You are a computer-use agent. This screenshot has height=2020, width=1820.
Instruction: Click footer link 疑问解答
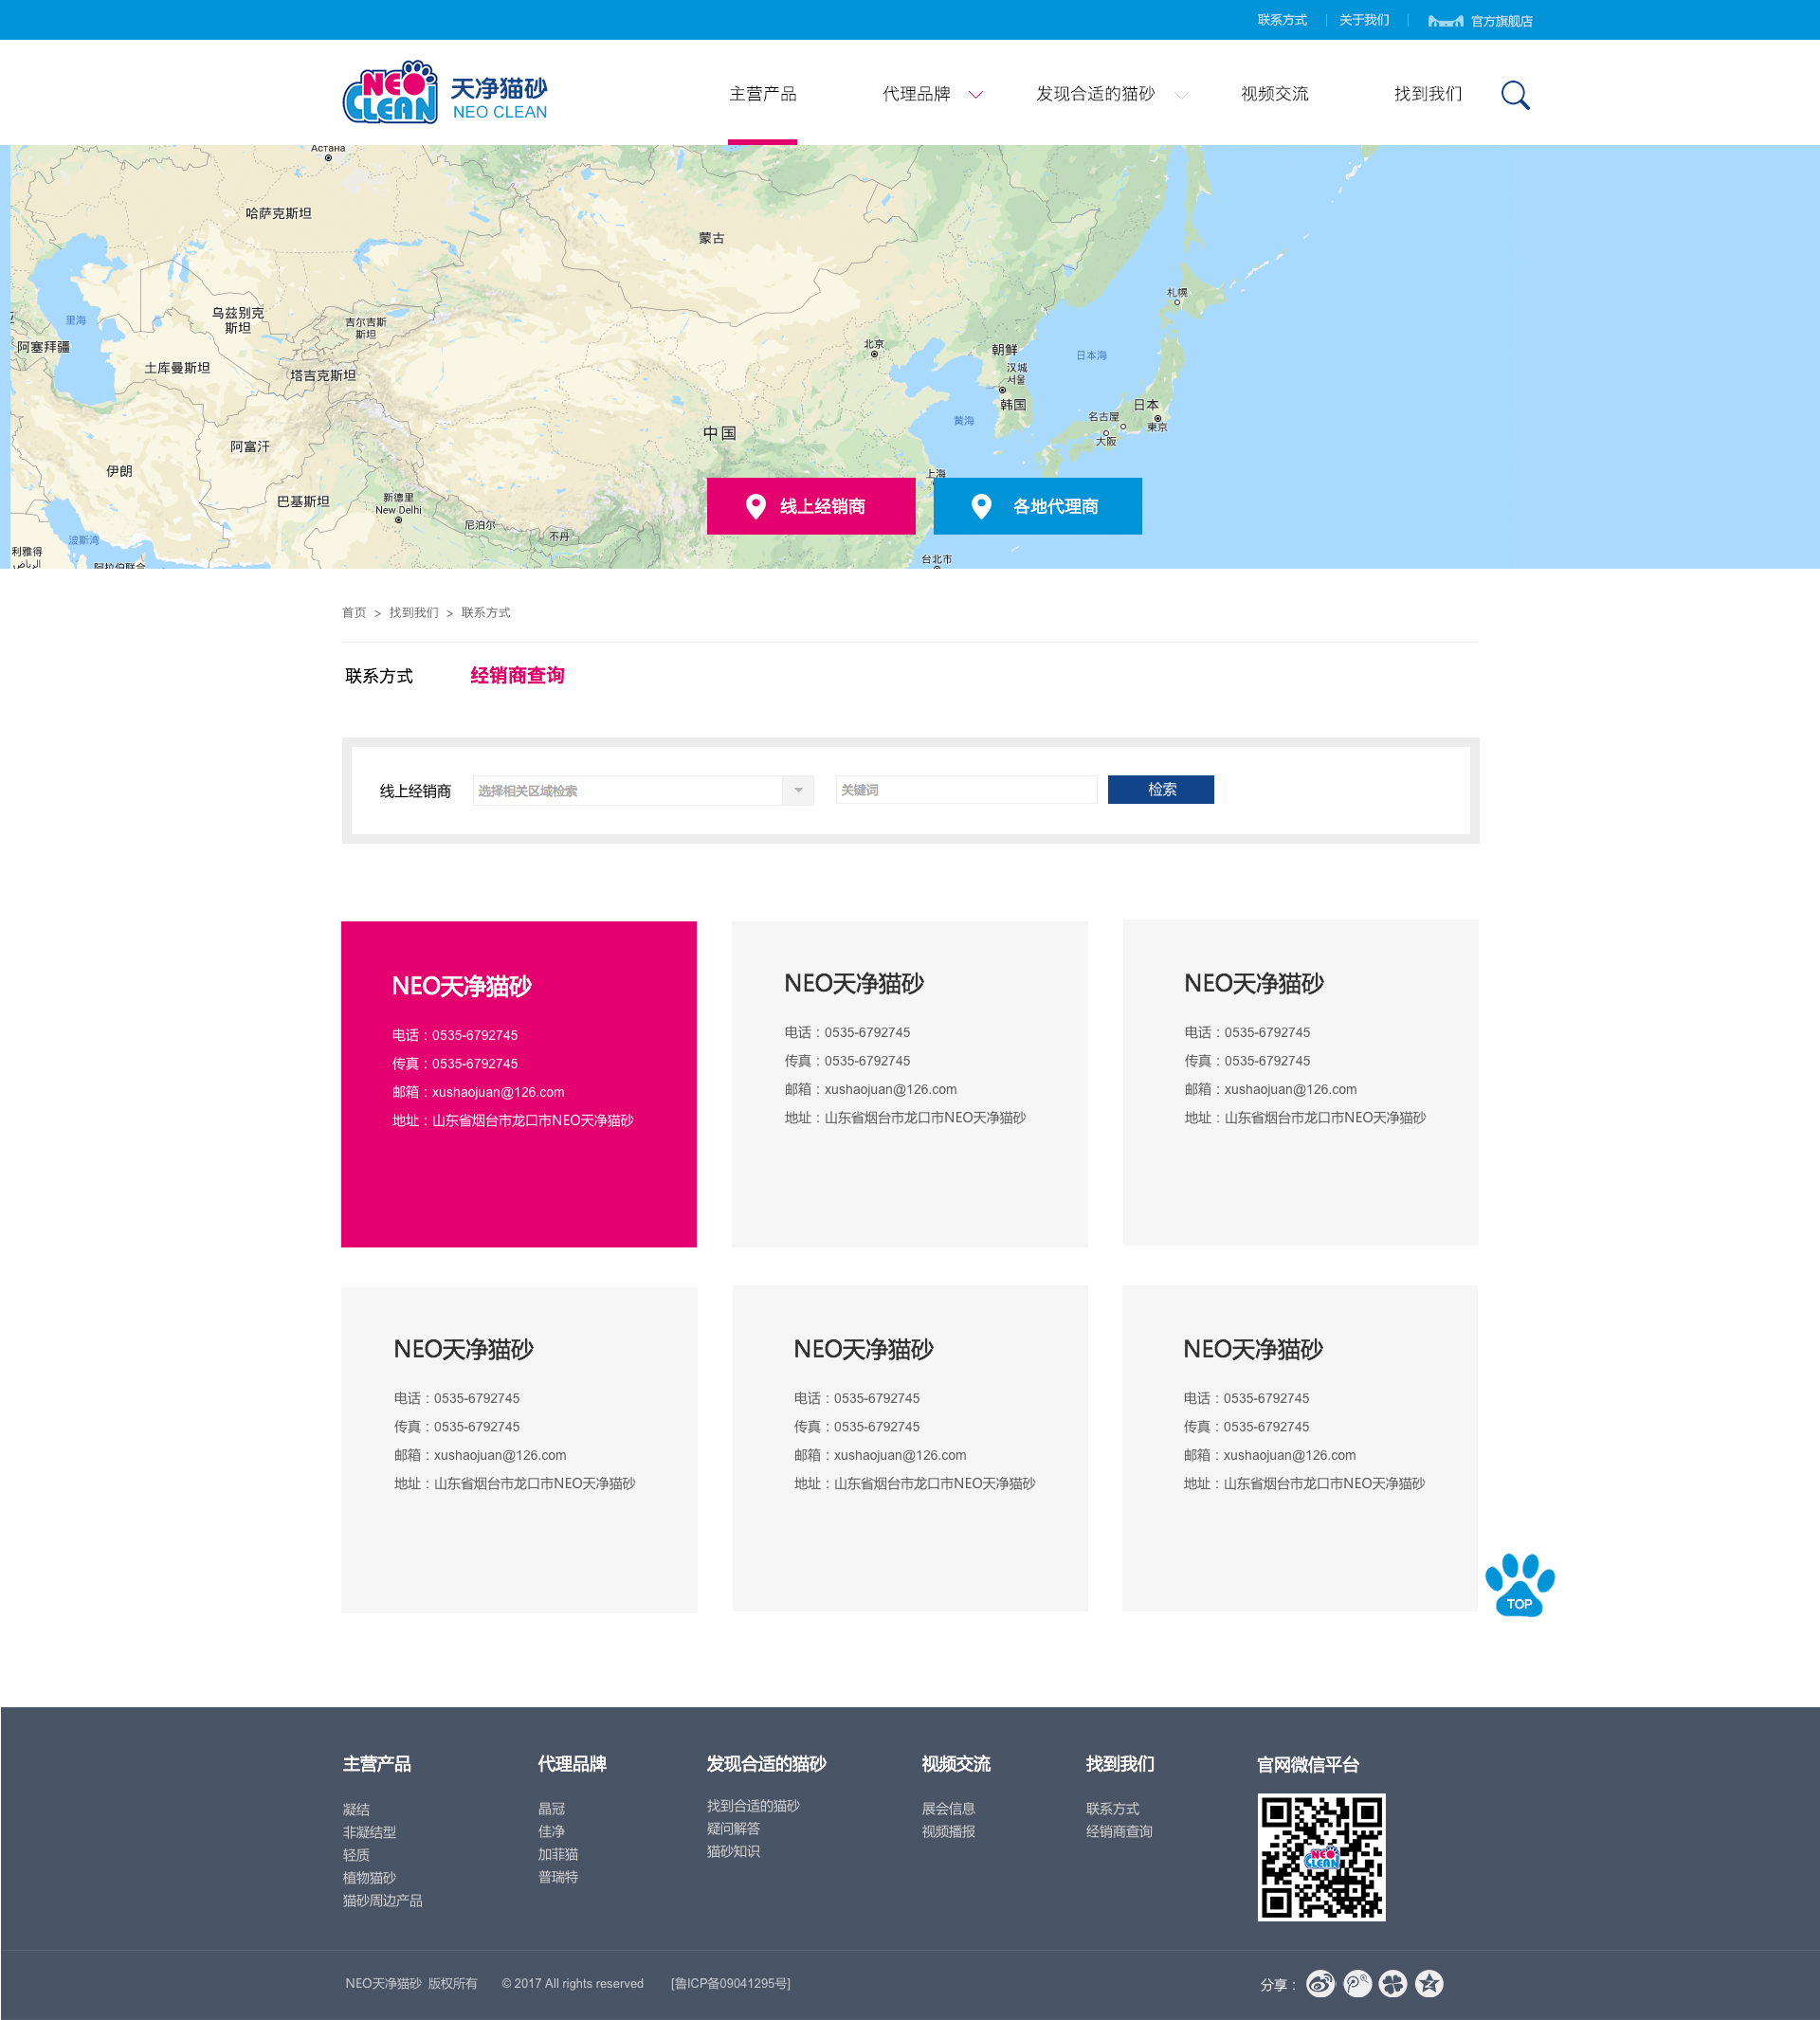(733, 1829)
